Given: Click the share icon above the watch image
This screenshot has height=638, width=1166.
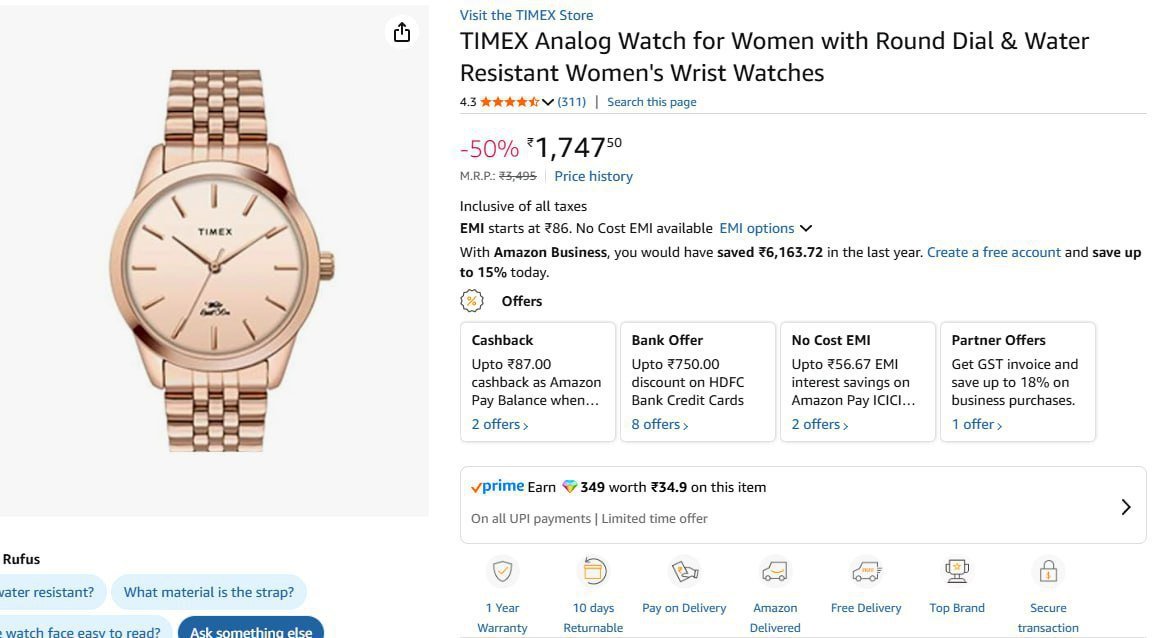Looking at the screenshot, I should 402,33.
